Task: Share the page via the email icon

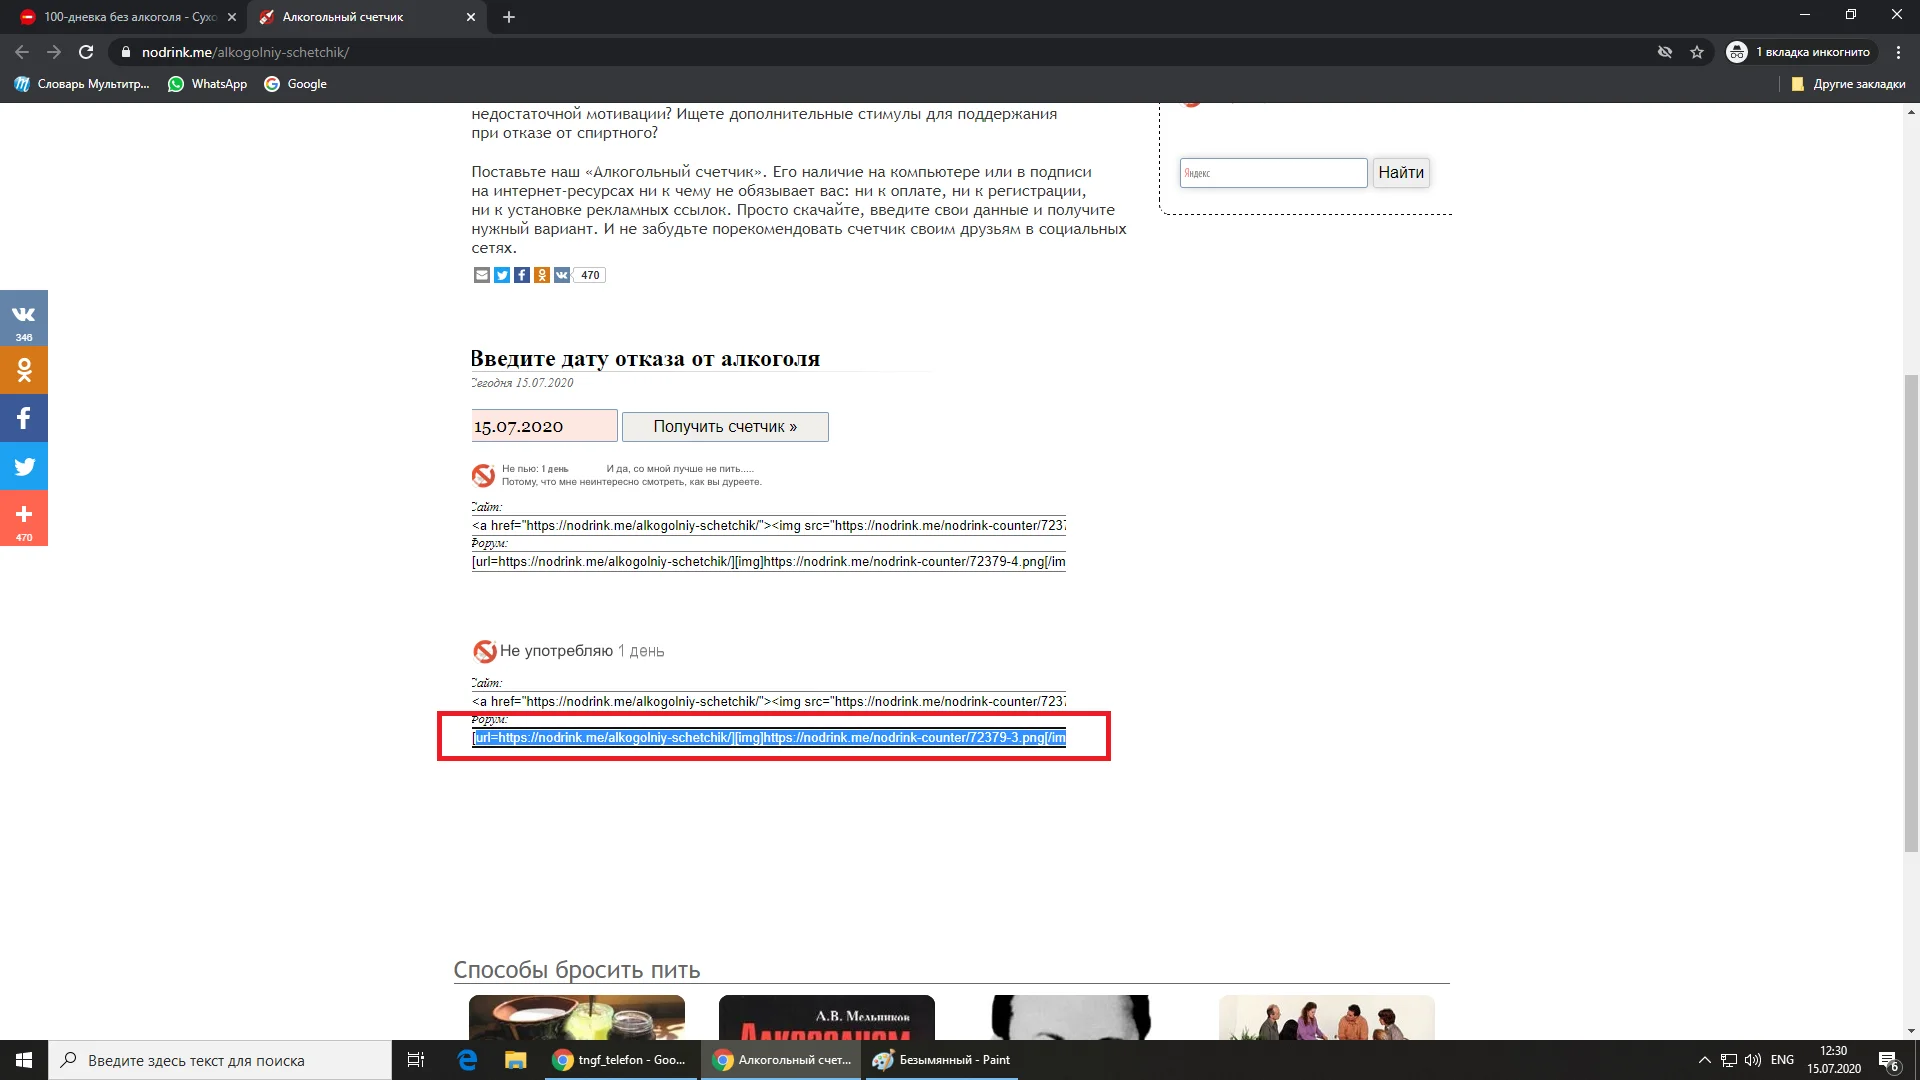Action: point(481,275)
